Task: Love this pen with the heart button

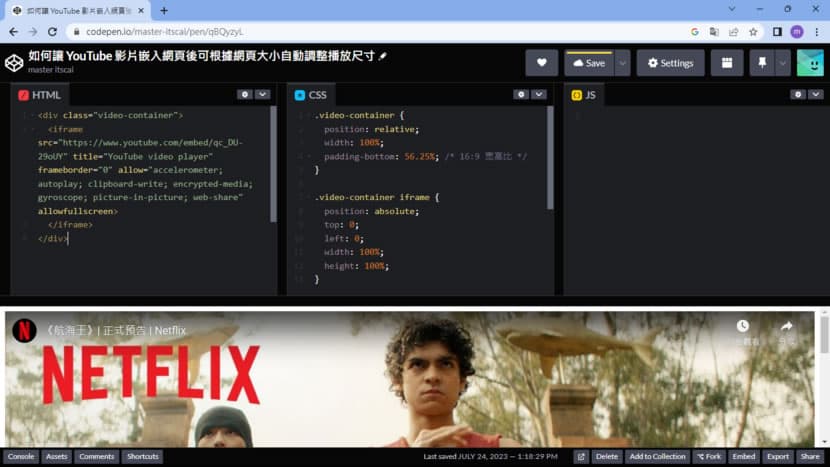Action: pos(542,63)
